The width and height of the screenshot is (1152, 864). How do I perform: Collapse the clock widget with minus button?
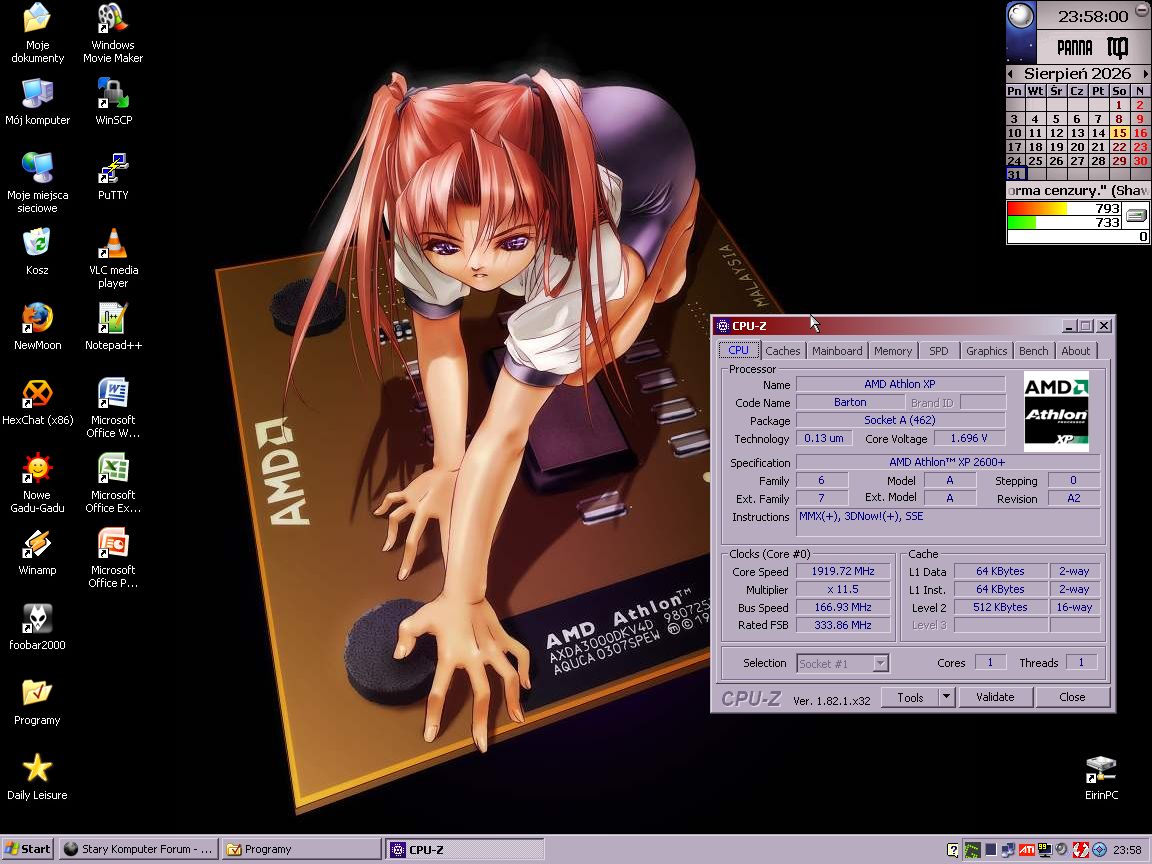click(1142, 11)
